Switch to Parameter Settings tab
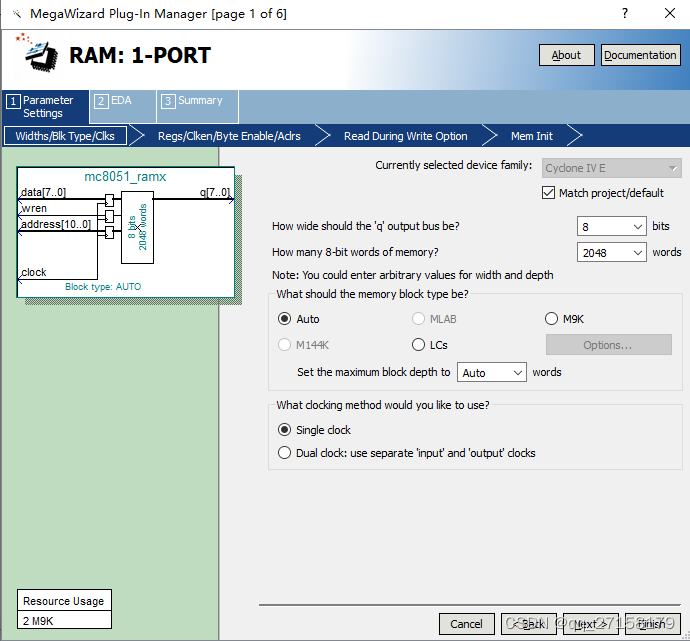Viewport: 690px width, 641px height. pos(45,106)
